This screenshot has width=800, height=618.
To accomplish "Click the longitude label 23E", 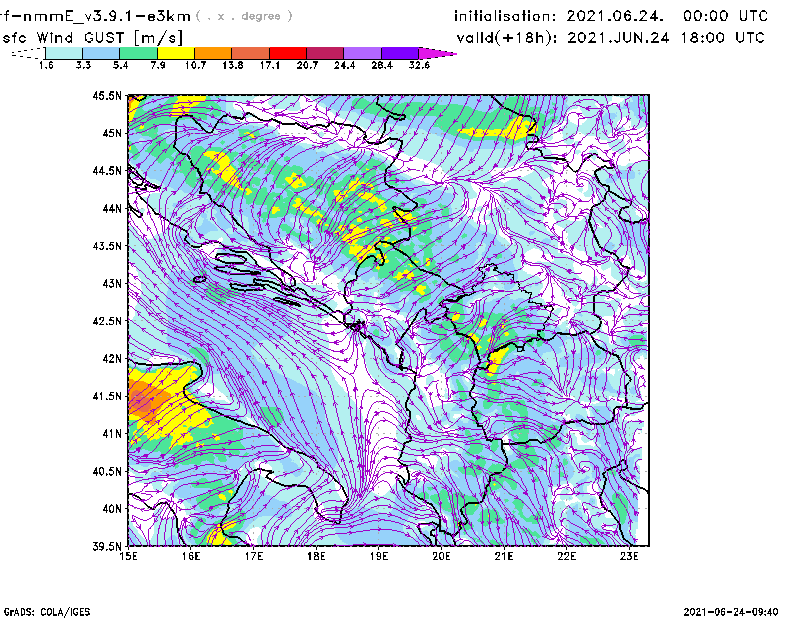I will 629,556.
